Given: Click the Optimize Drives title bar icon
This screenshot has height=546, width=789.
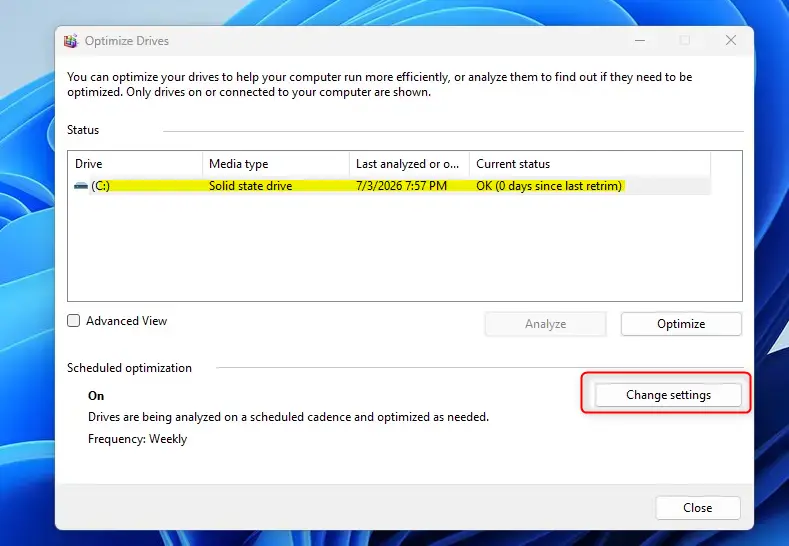Looking at the screenshot, I should [71, 41].
